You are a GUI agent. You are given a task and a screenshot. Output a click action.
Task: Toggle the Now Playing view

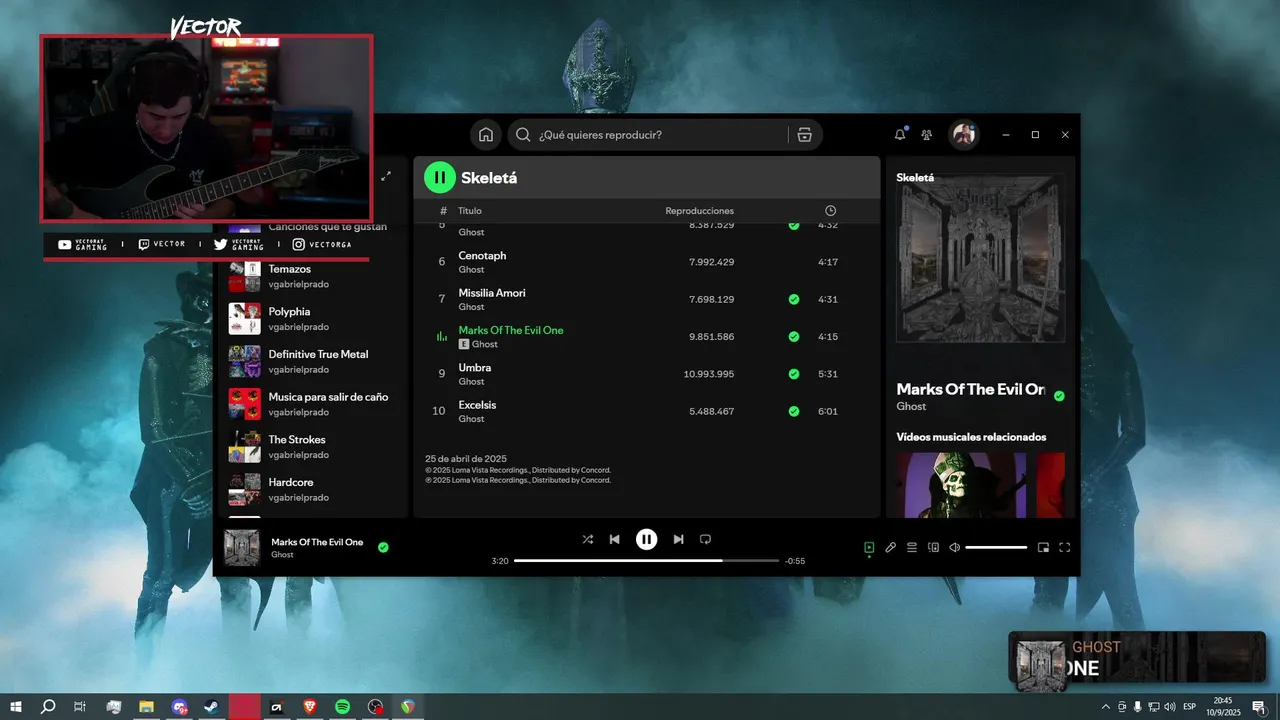pyautogui.click(x=869, y=547)
